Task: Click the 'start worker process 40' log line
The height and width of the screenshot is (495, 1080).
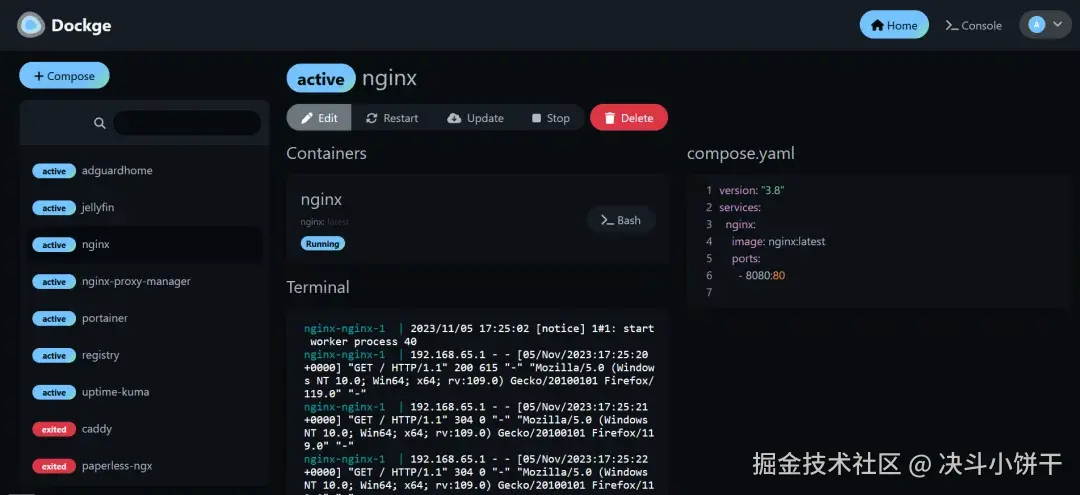Action: 479,335
